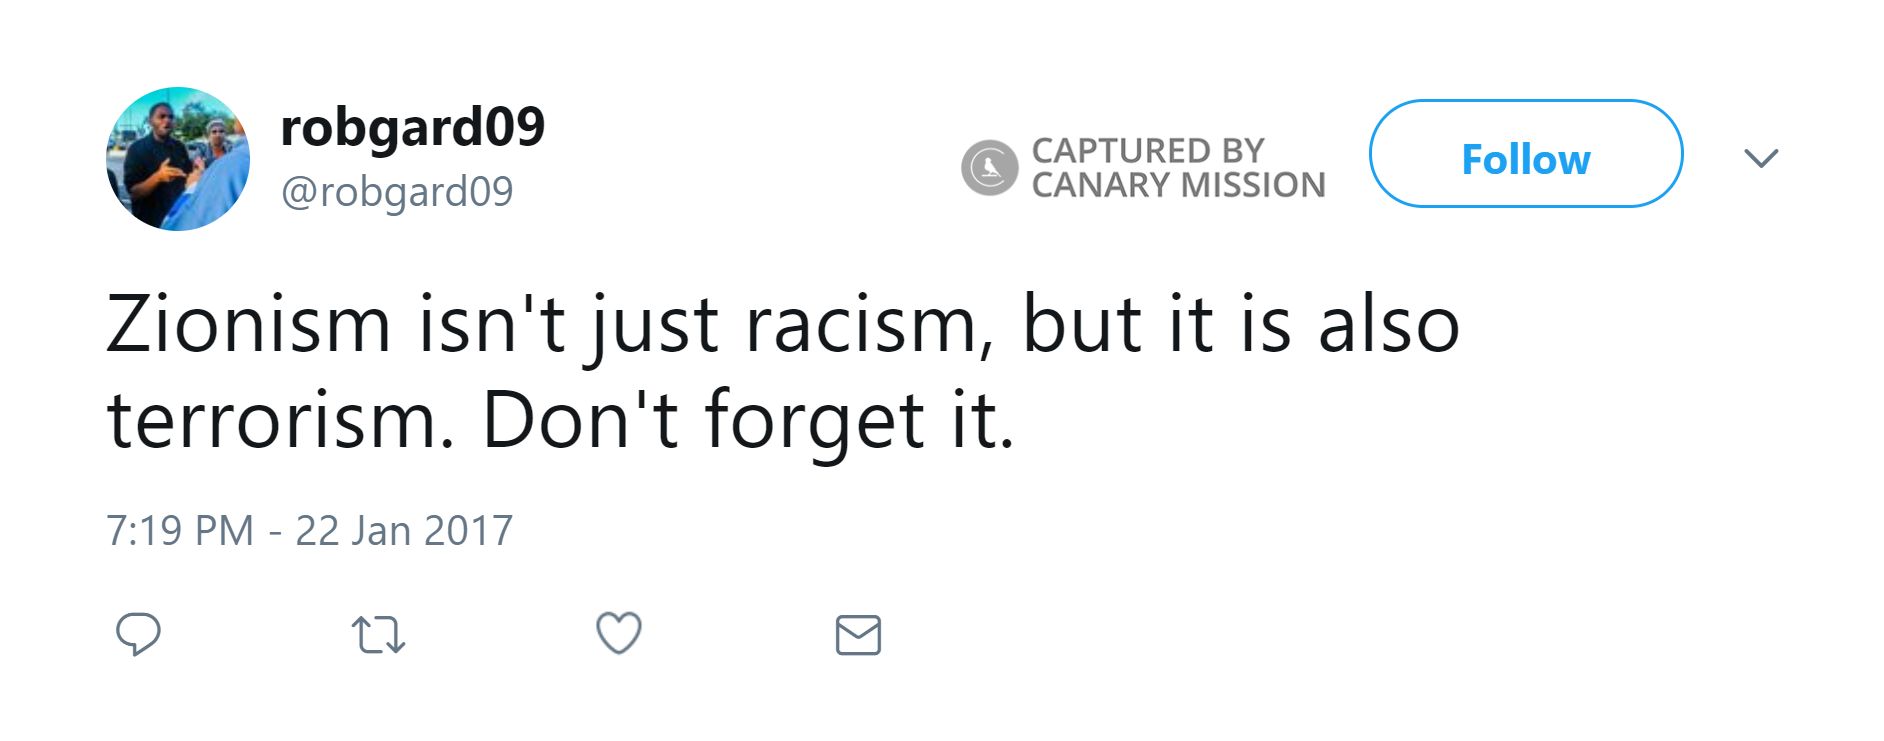Expand the tweet options chevron
1884x741 pixels.
point(1760,158)
